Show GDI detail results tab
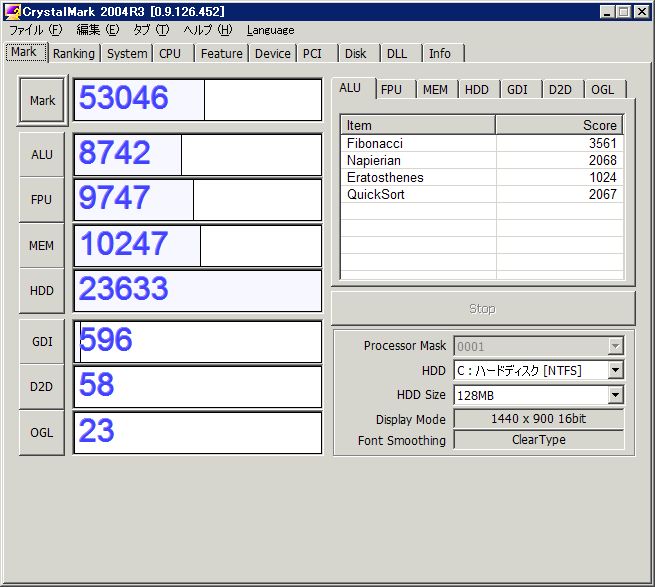The image size is (655, 587). 521,89
